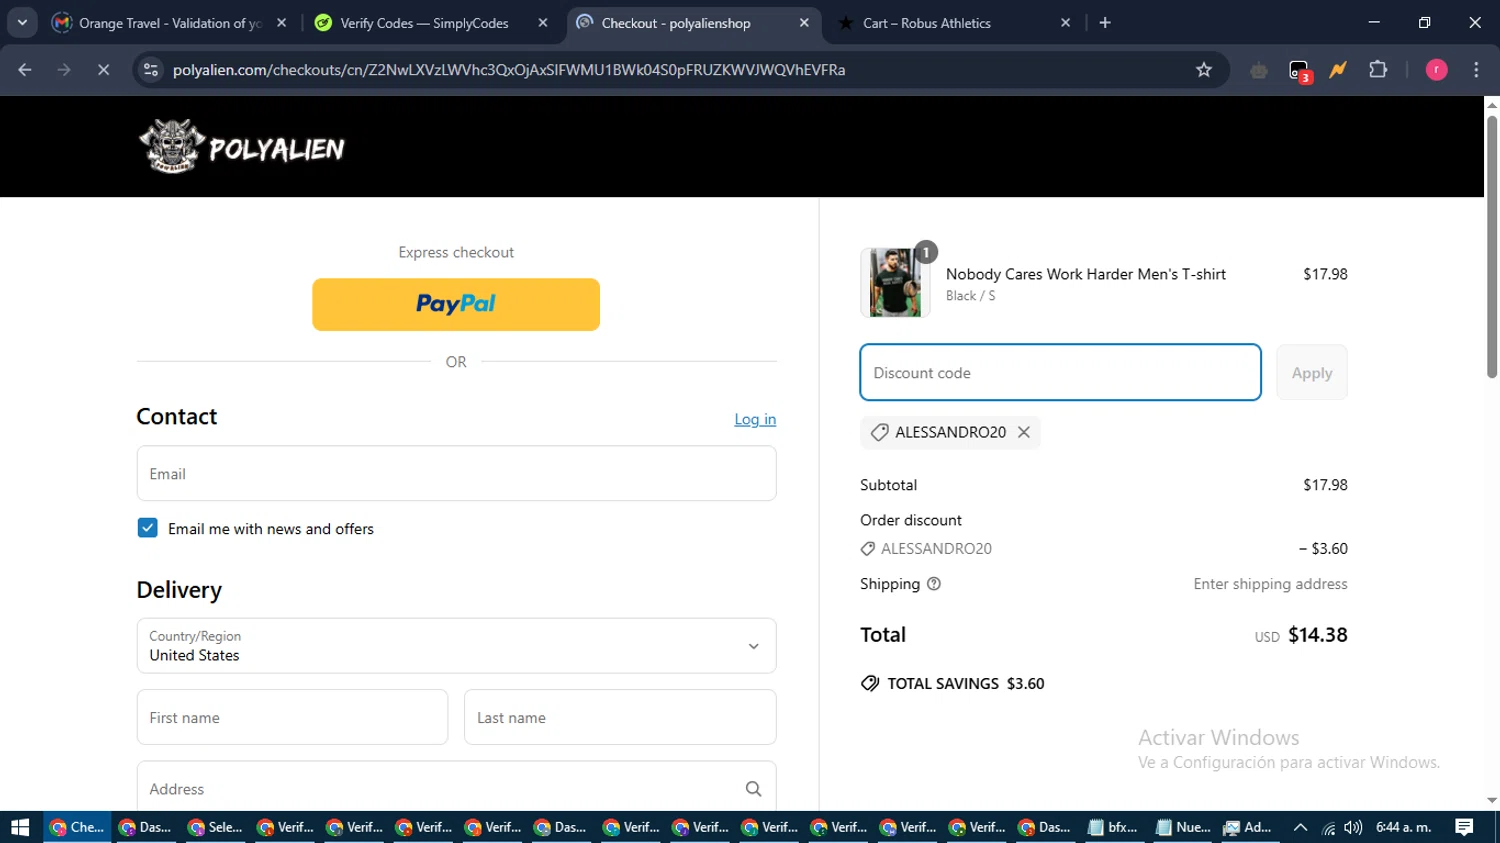Screen dimensions: 1500x843
Task: Click the Apply discount button
Action: pyautogui.click(x=1312, y=372)
